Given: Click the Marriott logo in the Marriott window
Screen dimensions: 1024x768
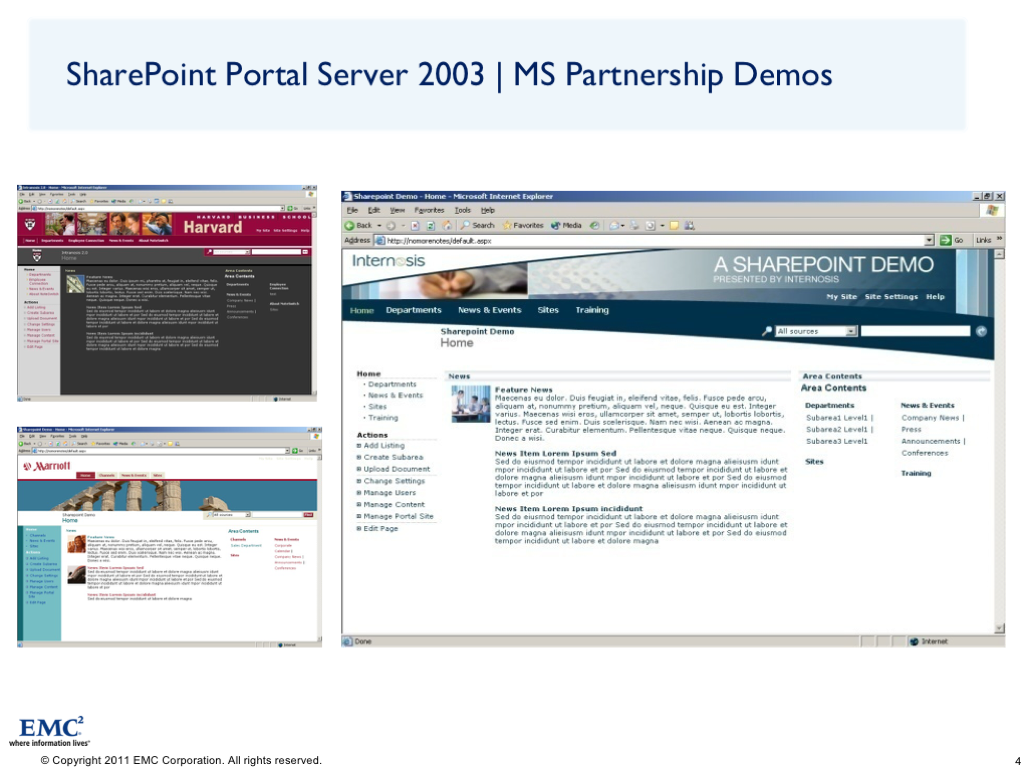Looking at the screenshot, I should coord(47,466).
